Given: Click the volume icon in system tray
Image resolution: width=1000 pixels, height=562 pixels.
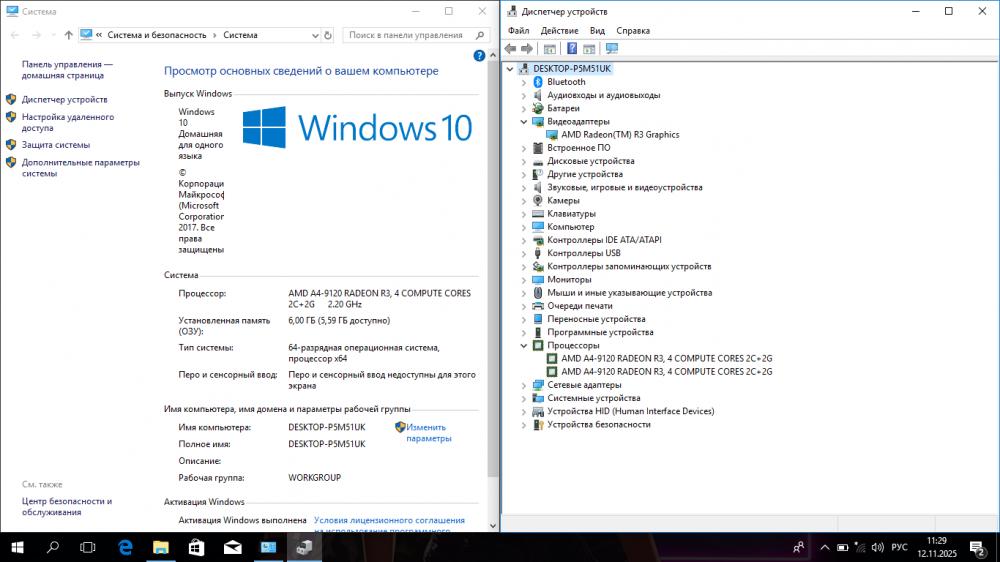Looking at the screenshot, I should [x=878, y=547].
